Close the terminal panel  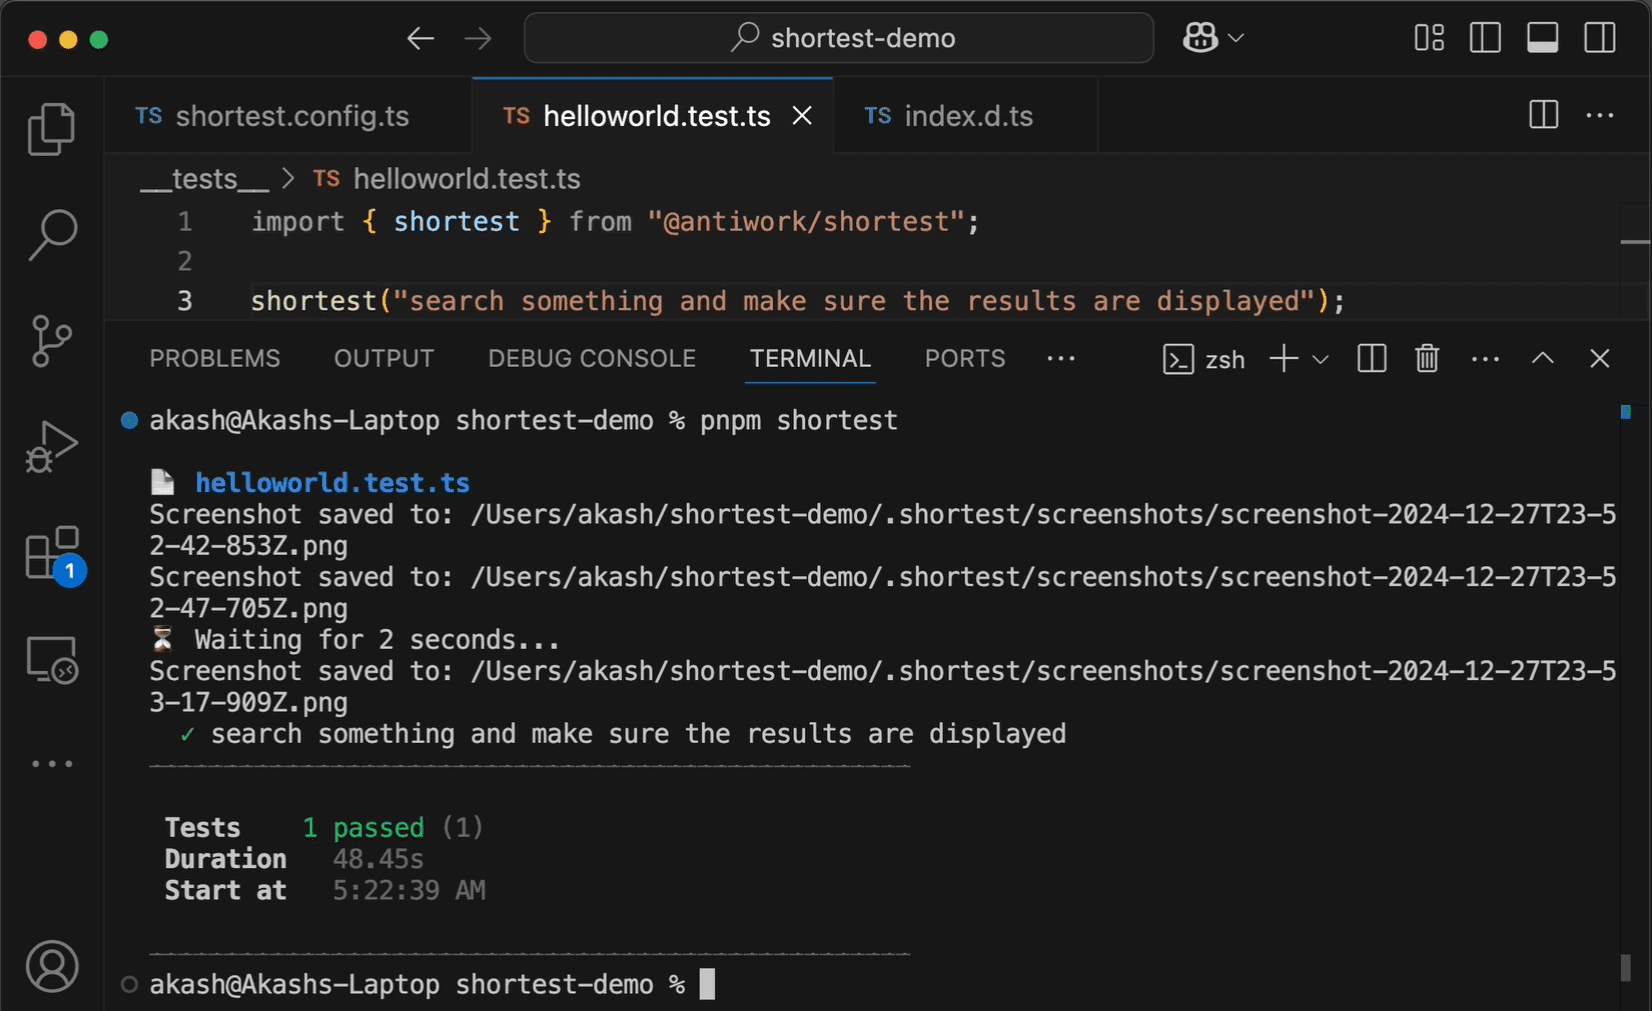tap(1600, 358)
